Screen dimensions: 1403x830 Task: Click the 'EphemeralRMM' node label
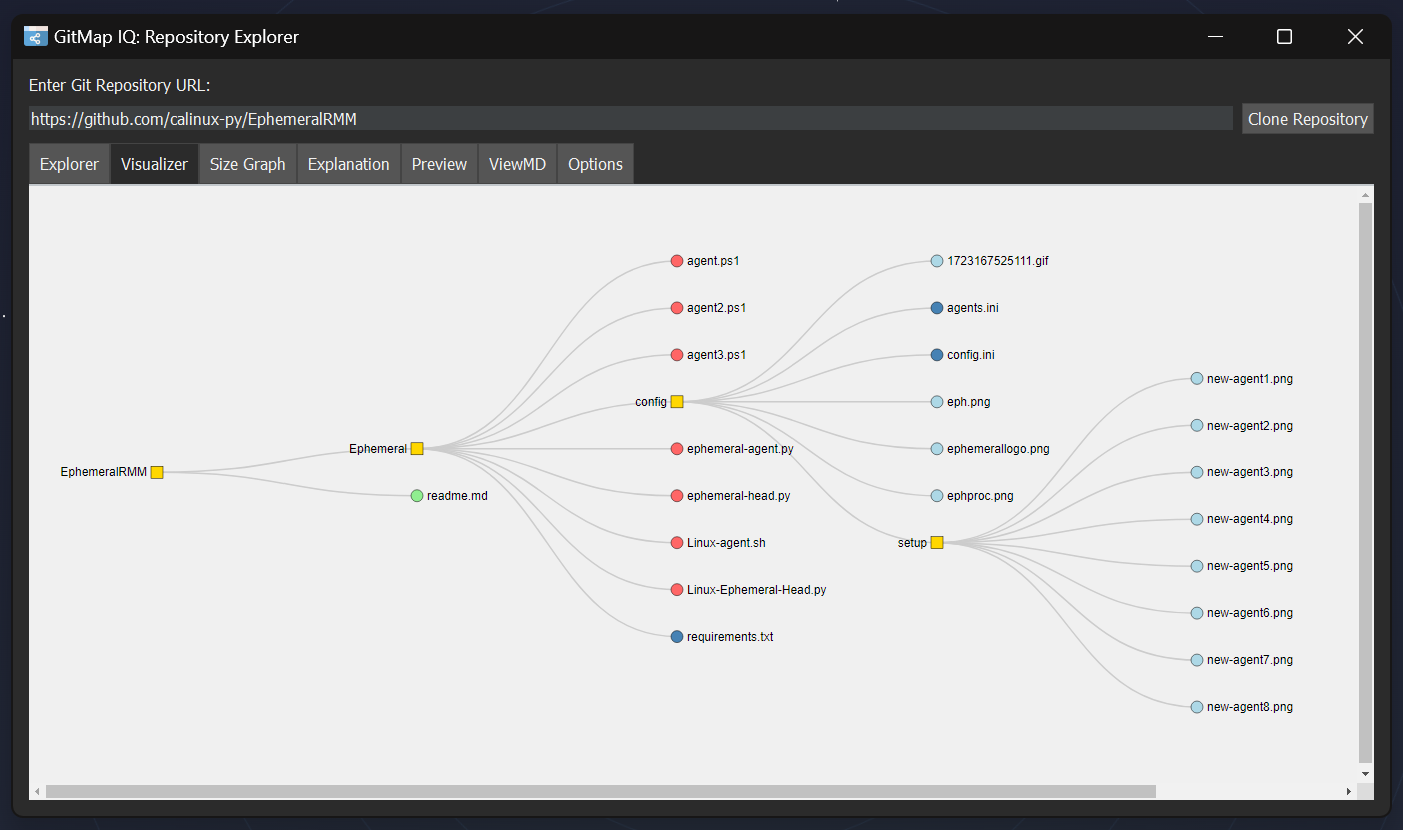[104, 472]
